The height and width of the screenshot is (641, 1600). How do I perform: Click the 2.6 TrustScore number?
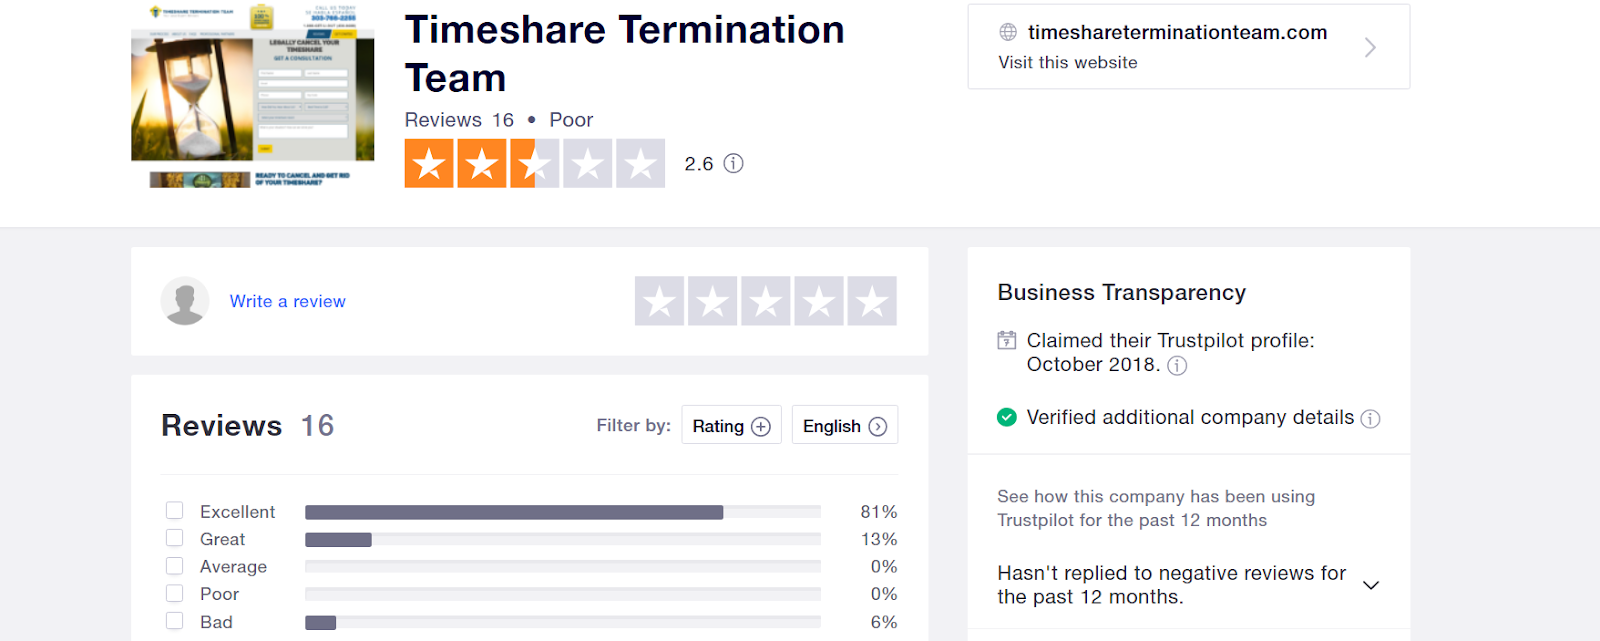tap(699, 164)
